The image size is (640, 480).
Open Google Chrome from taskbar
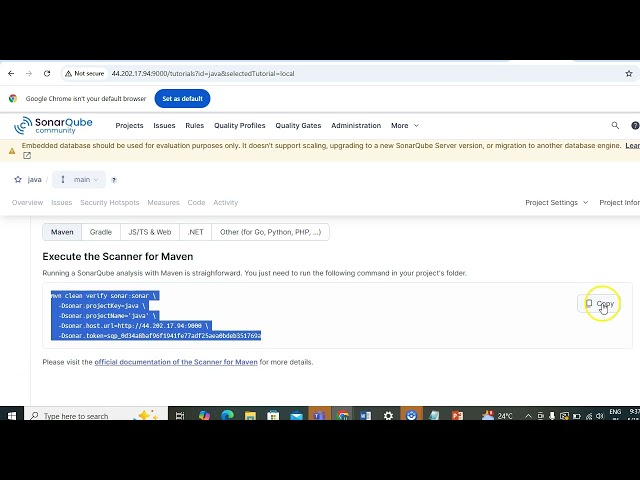tap(342, 415)
